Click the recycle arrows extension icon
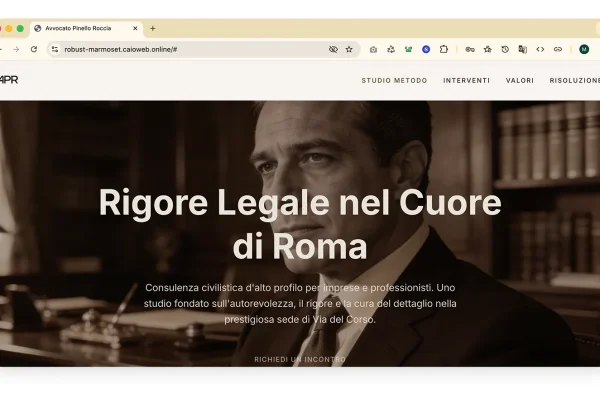600x403 pixels. tap(391, 49)
